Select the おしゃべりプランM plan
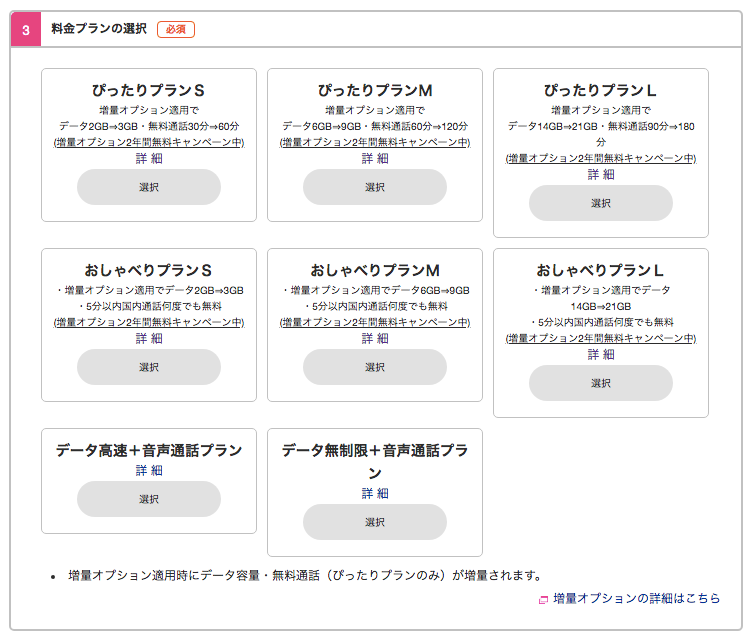 pyautogui.click(x=375, y=367)
